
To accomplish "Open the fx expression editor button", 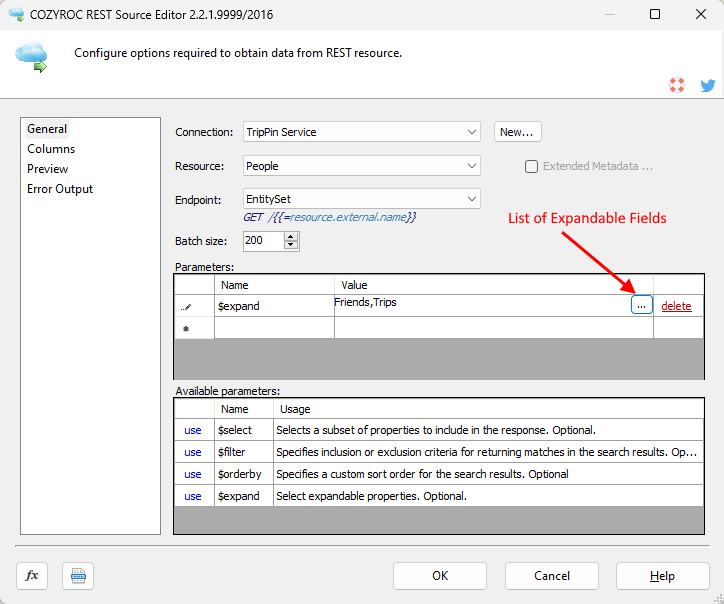I will coord(32,576).
